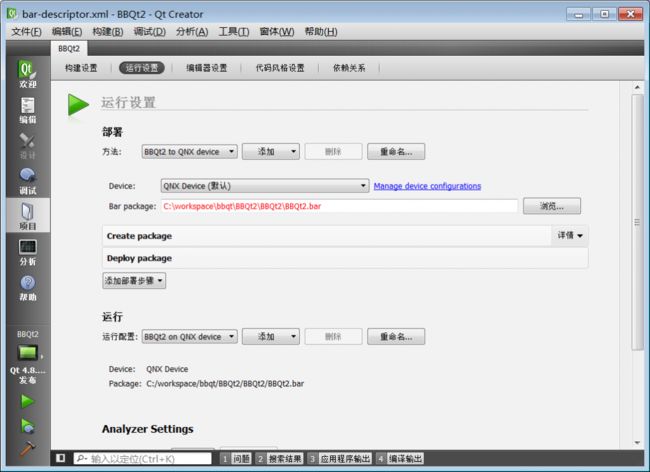Open the Analyze (分析) mode
650x472 pixels.
[28, 252]
